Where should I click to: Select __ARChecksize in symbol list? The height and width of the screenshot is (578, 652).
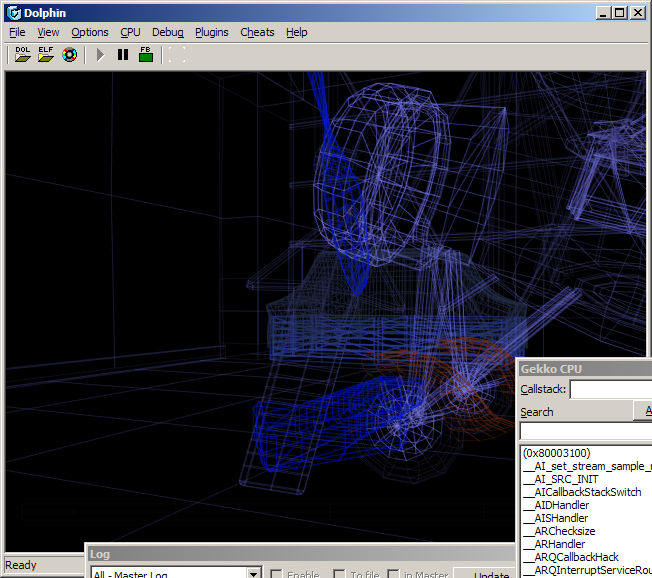(x=558, y=531)
